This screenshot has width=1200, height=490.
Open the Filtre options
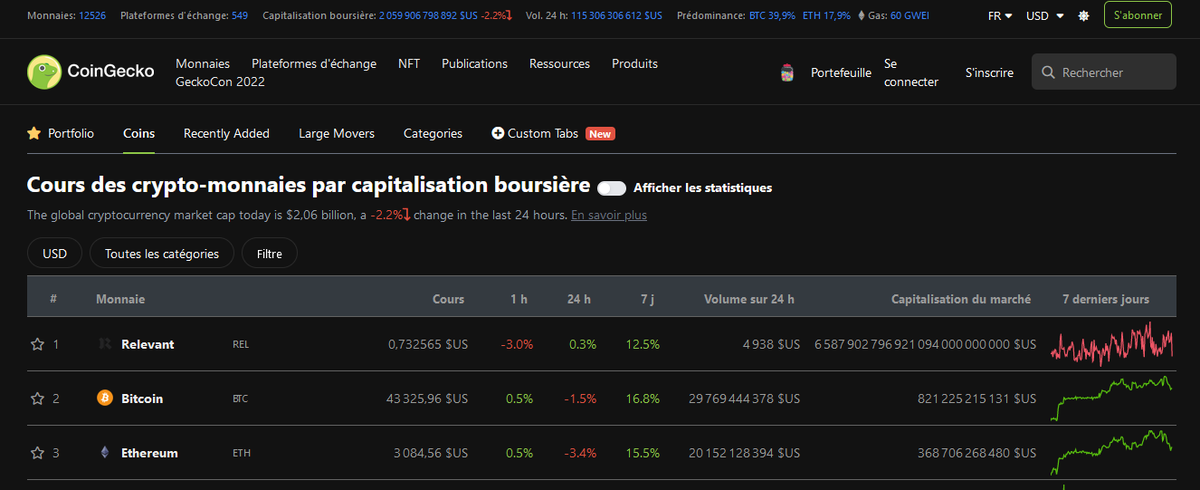pos(269,254)
